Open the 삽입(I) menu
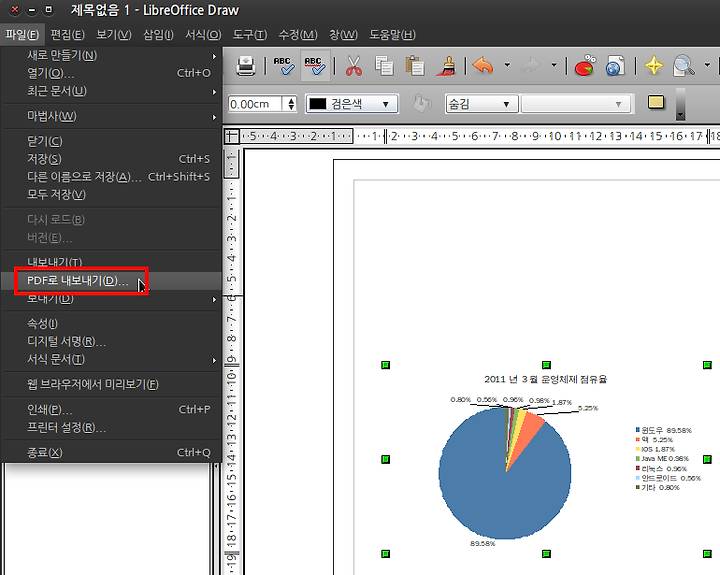The width and height of the screenshot is (720, 575). (158, 35)
